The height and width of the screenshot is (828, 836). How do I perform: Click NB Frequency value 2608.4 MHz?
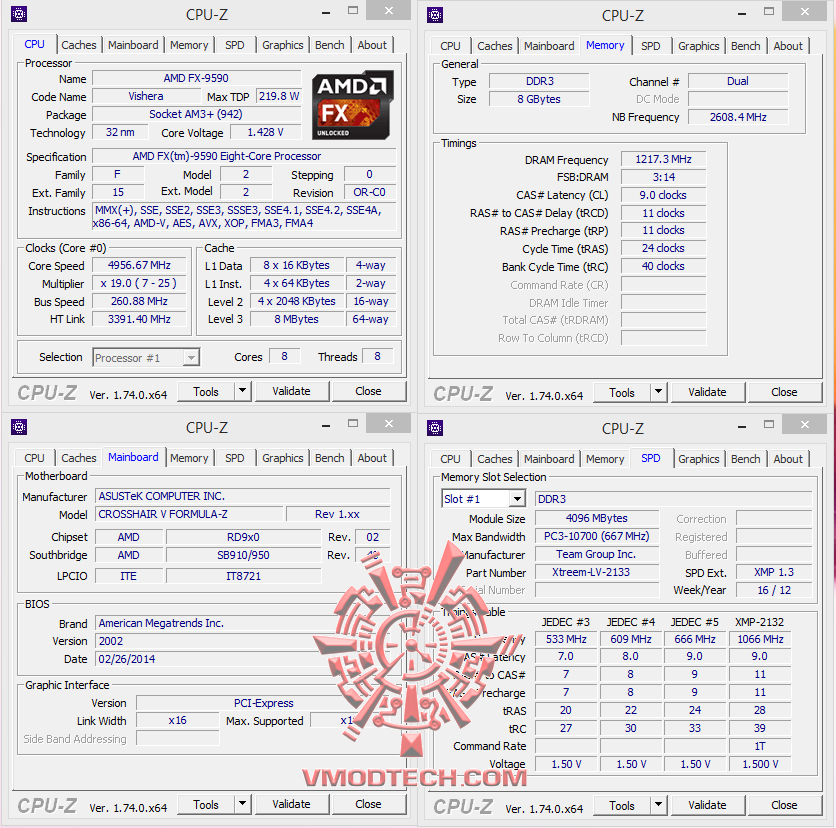click(x=738, y=117)
